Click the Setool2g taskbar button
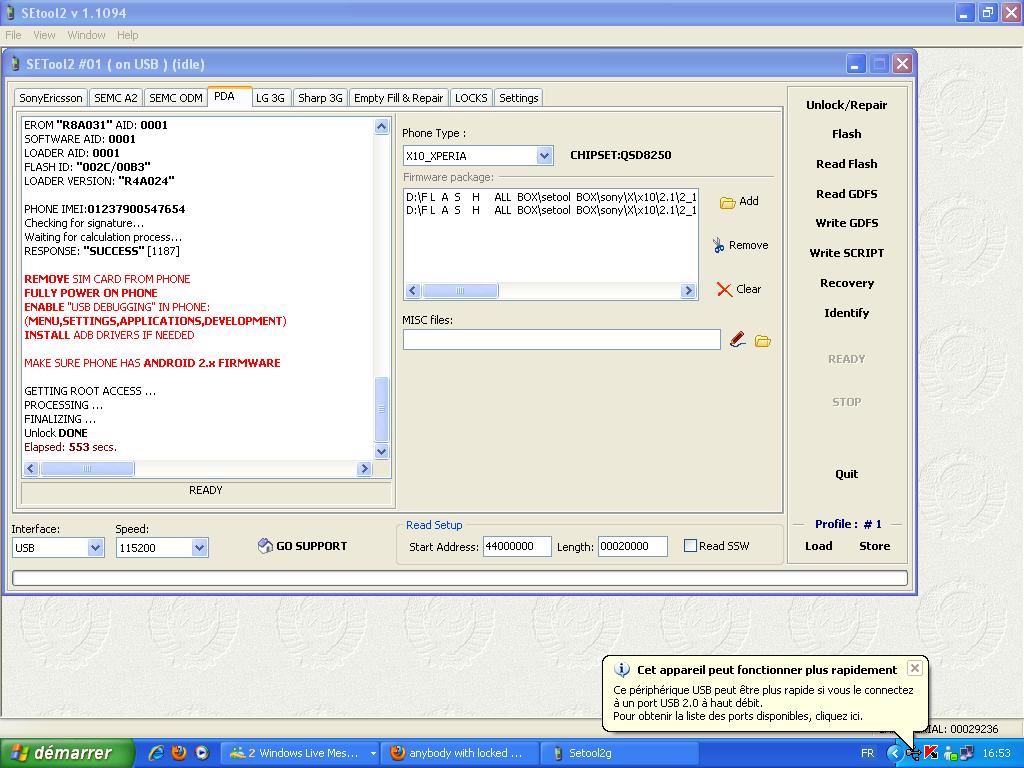 (618, 753)
